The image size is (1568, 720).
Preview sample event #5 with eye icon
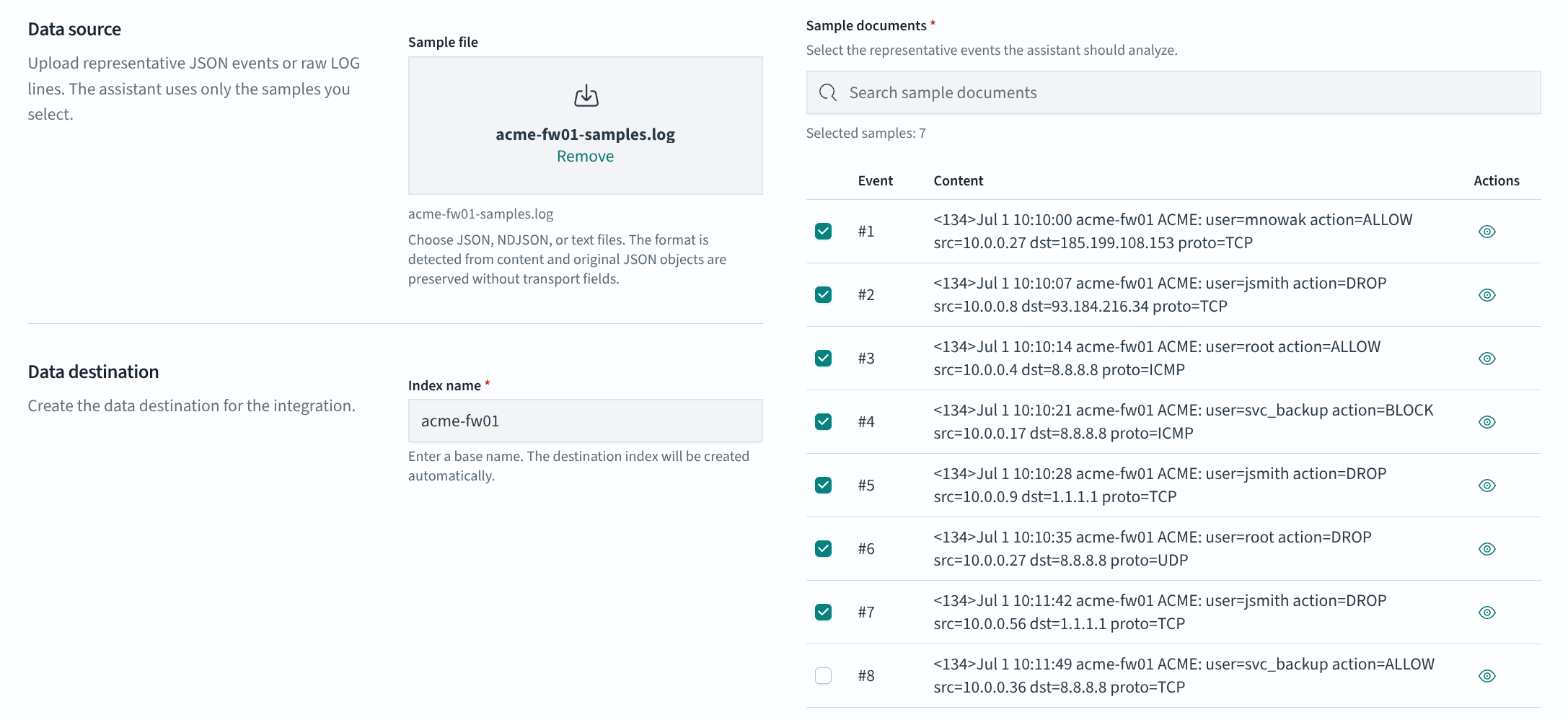coord(1486,485)
